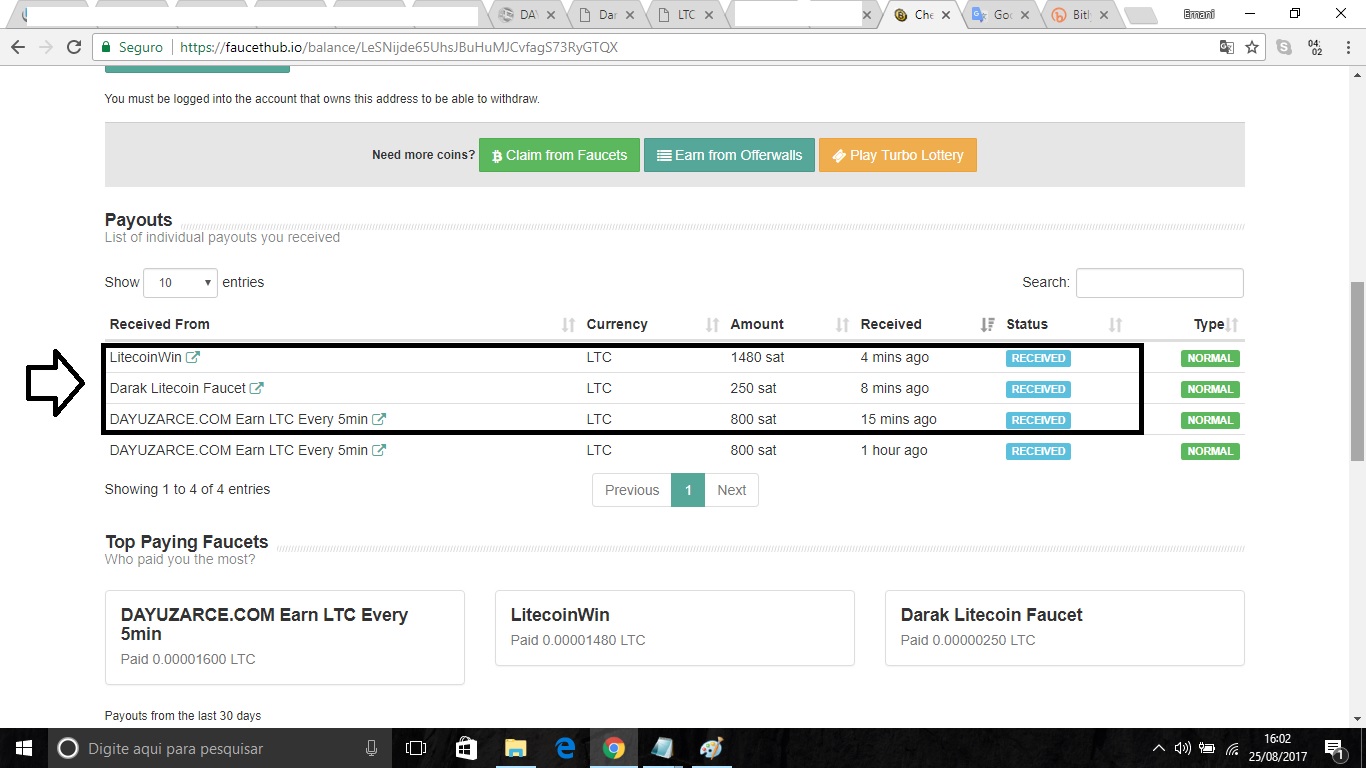Image resolution: width=1366 pixels, height=768 pixels.
Task: Open the notification Action Center
Action: [1333, 748]
